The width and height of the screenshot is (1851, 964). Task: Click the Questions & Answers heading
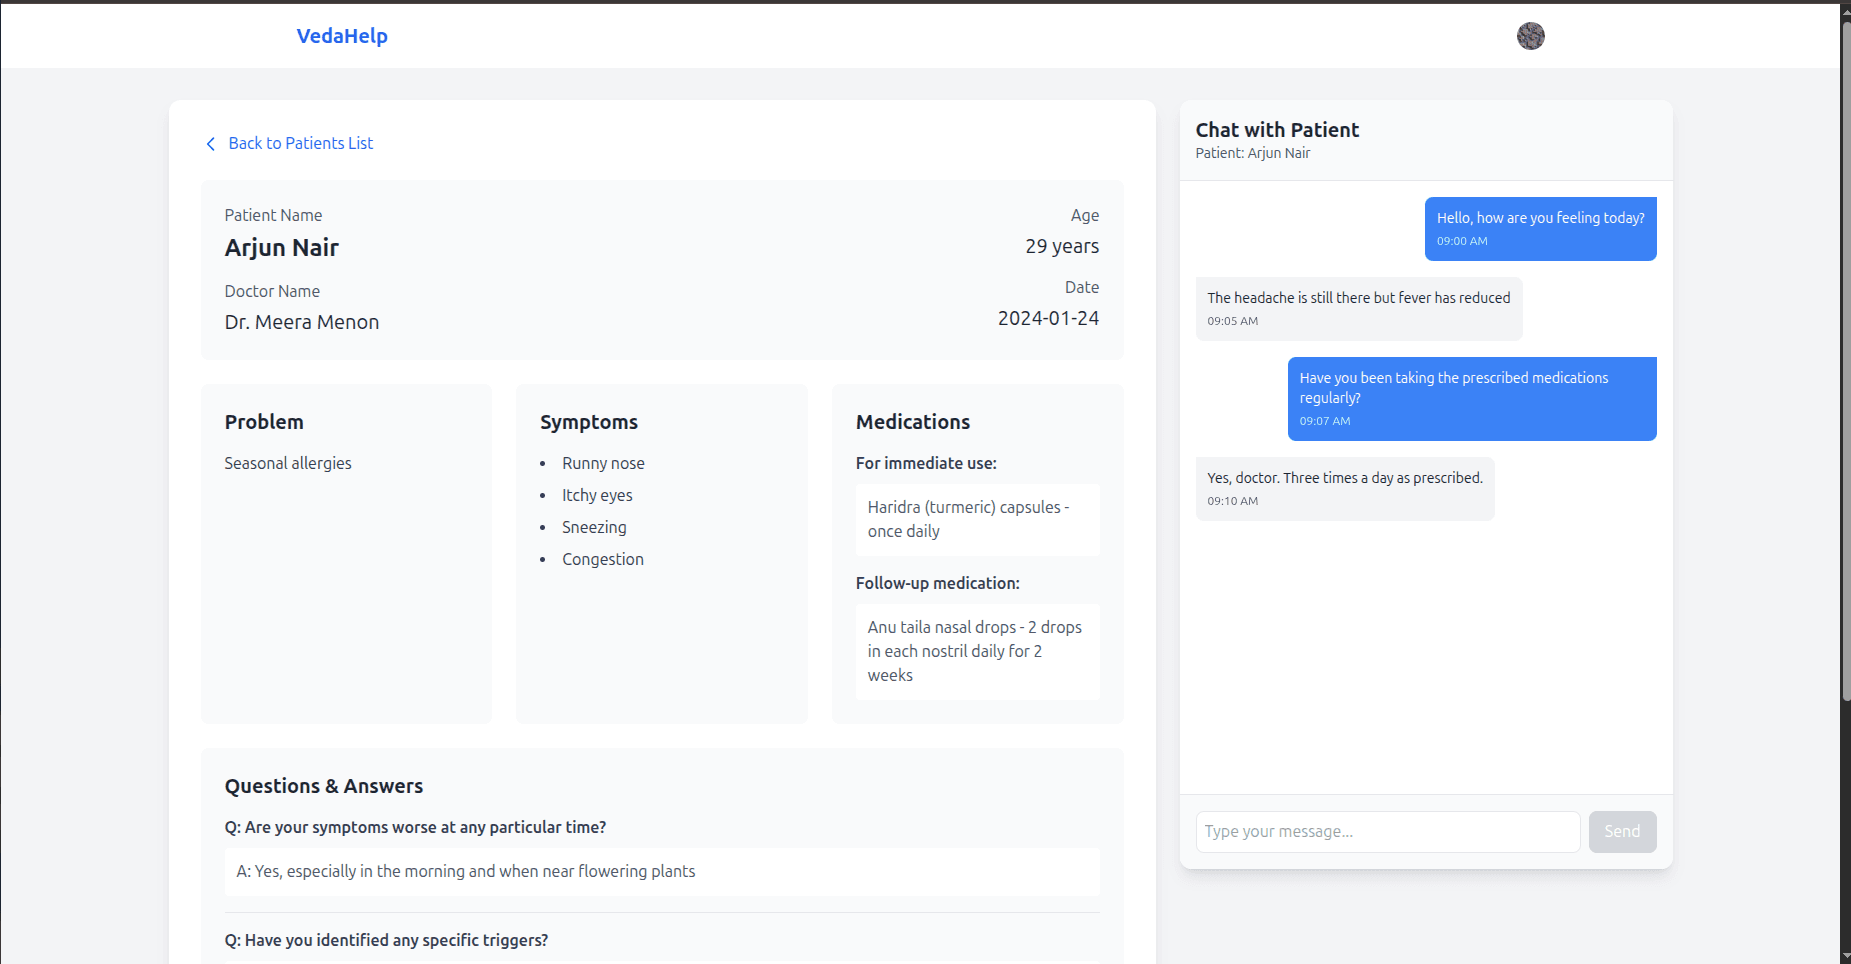(x=324, y=786)
